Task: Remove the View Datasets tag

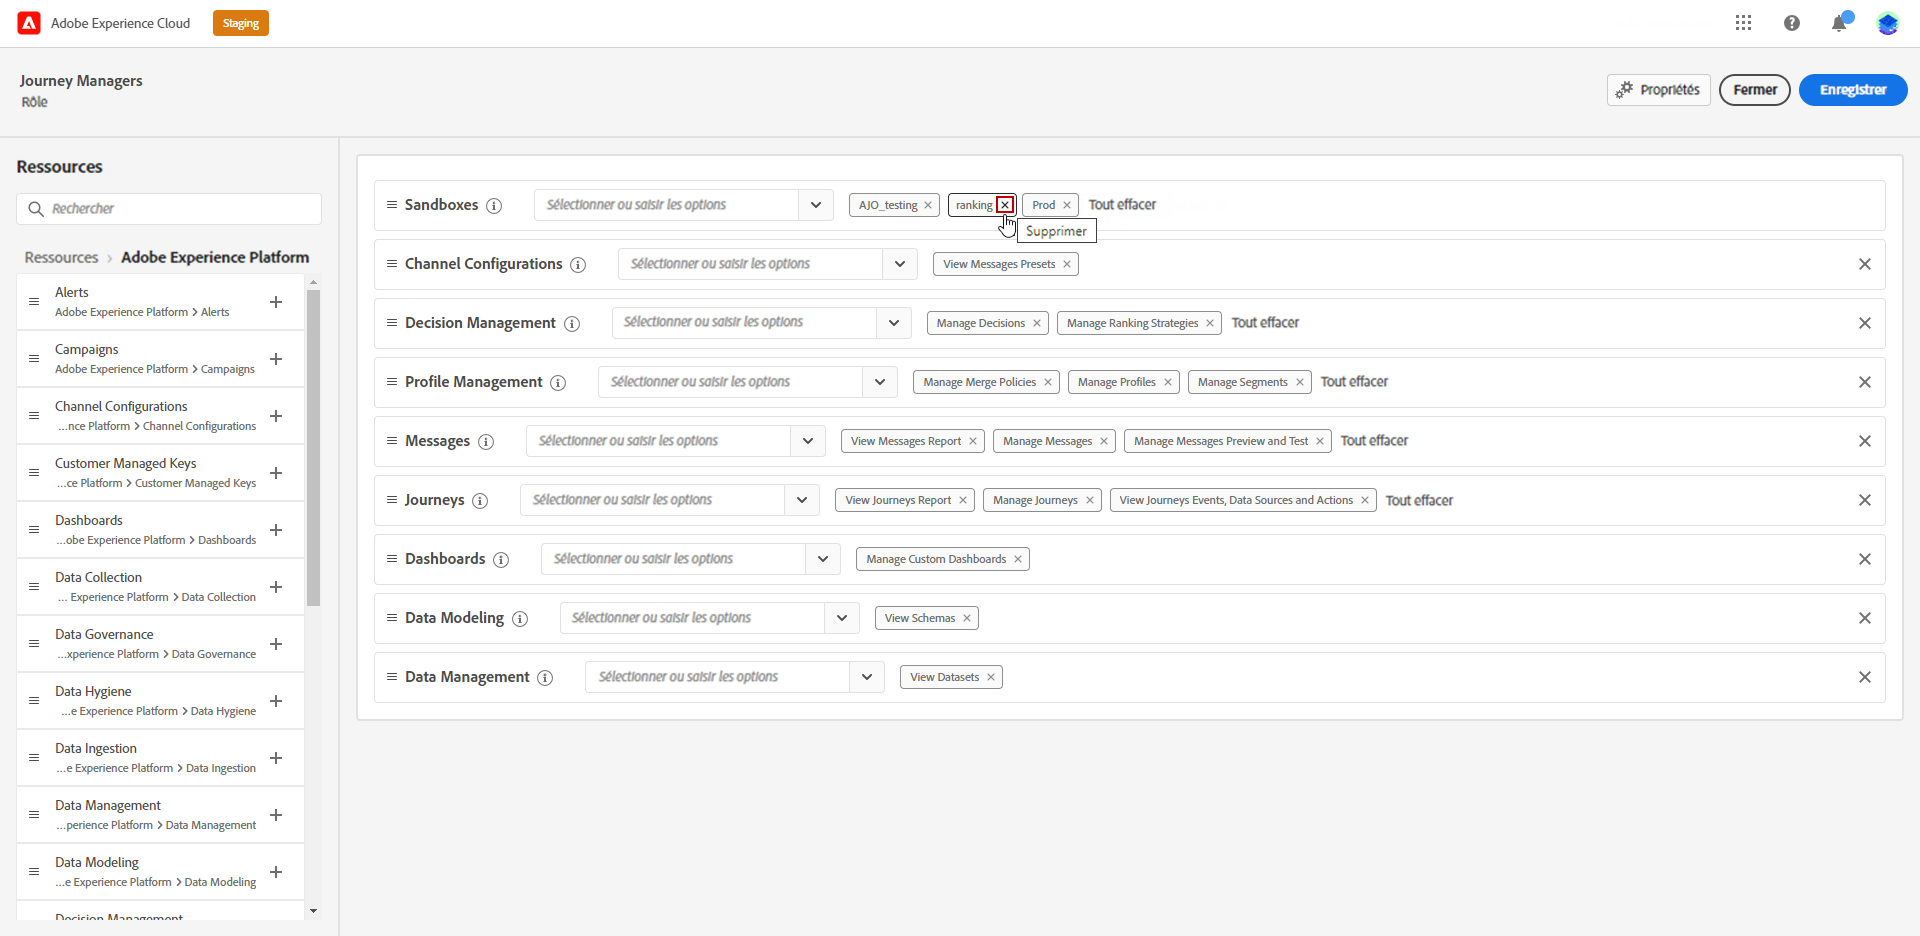Action: pyautogui.click(x=991, y=677)
